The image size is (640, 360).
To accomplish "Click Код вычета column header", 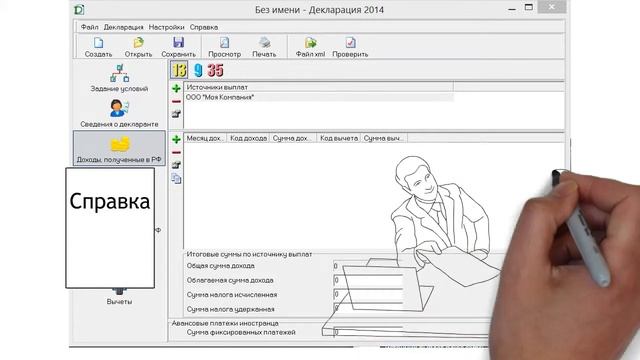I will click(339, 138).
